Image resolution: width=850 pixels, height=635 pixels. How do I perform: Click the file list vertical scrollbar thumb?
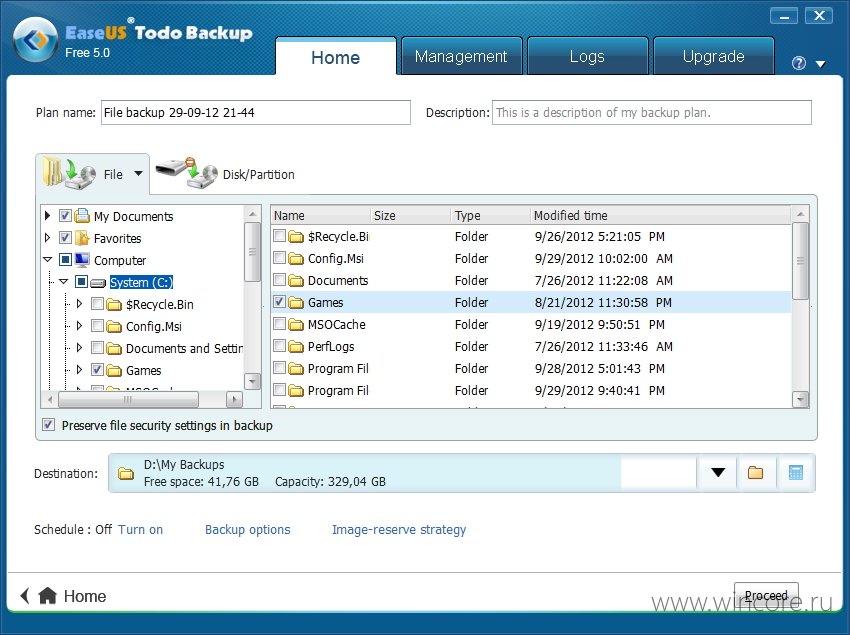click(800, 261)
